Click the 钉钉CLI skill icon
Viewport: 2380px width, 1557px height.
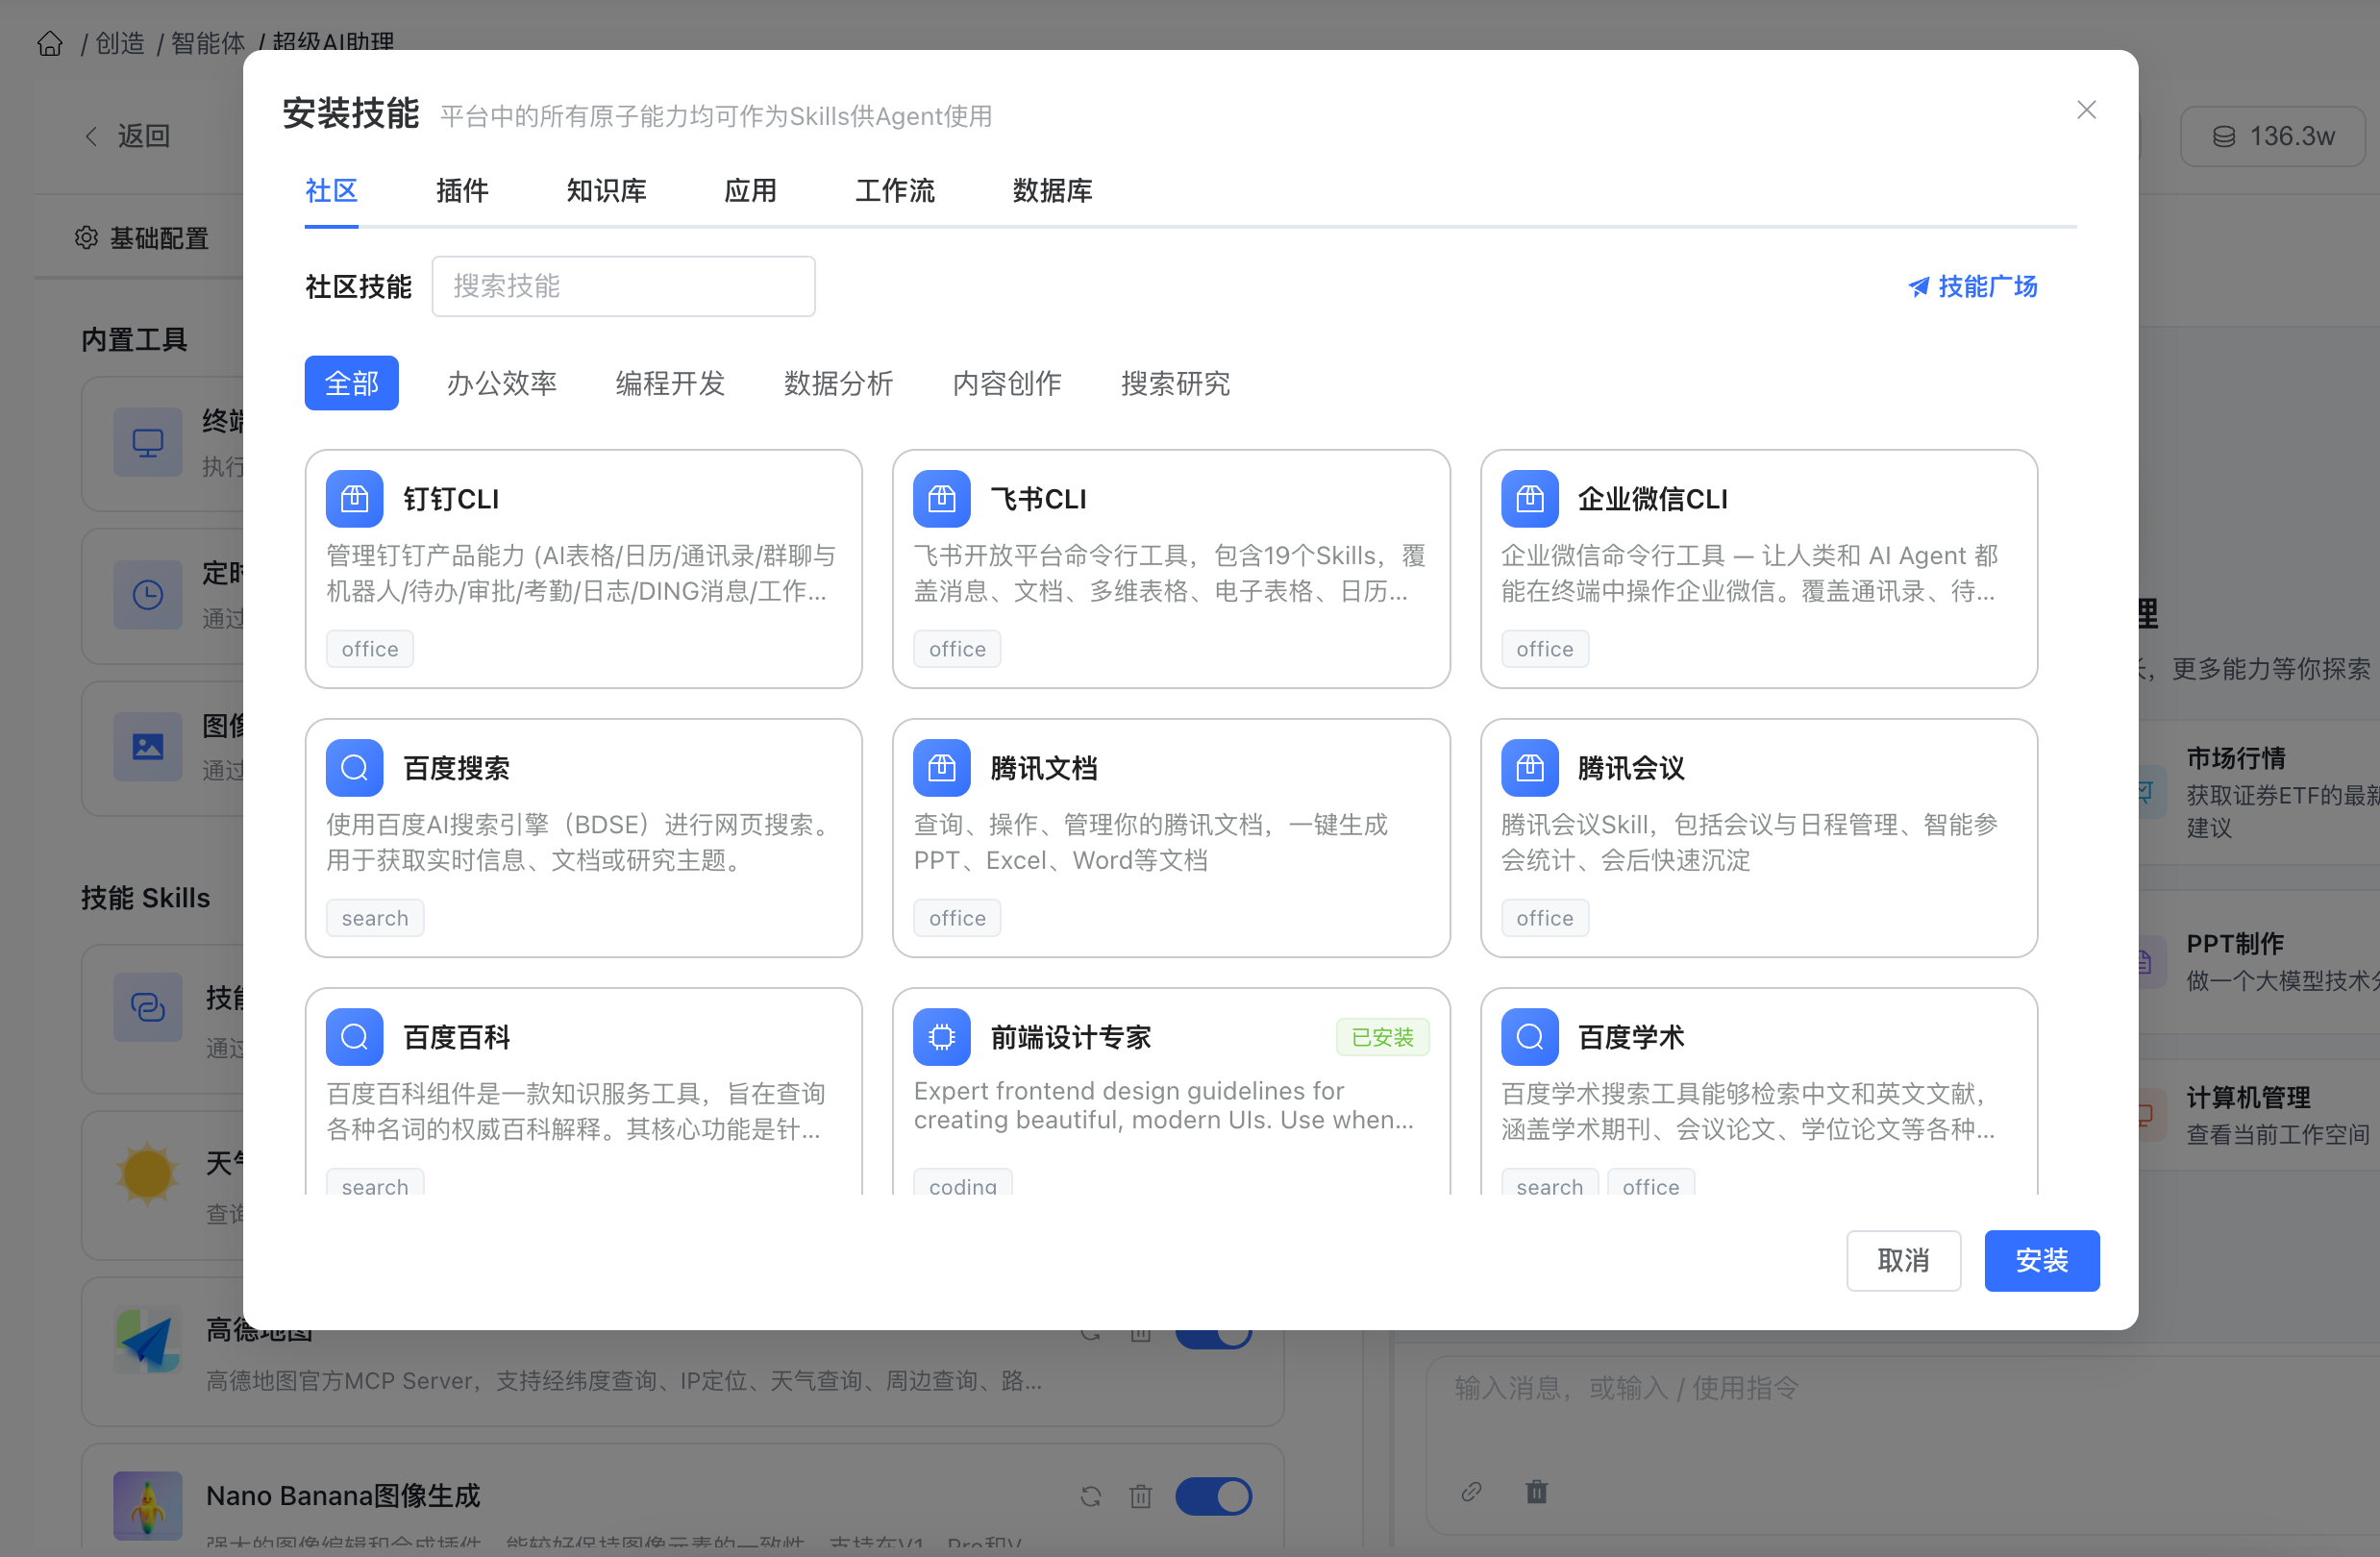click(354, 498)
